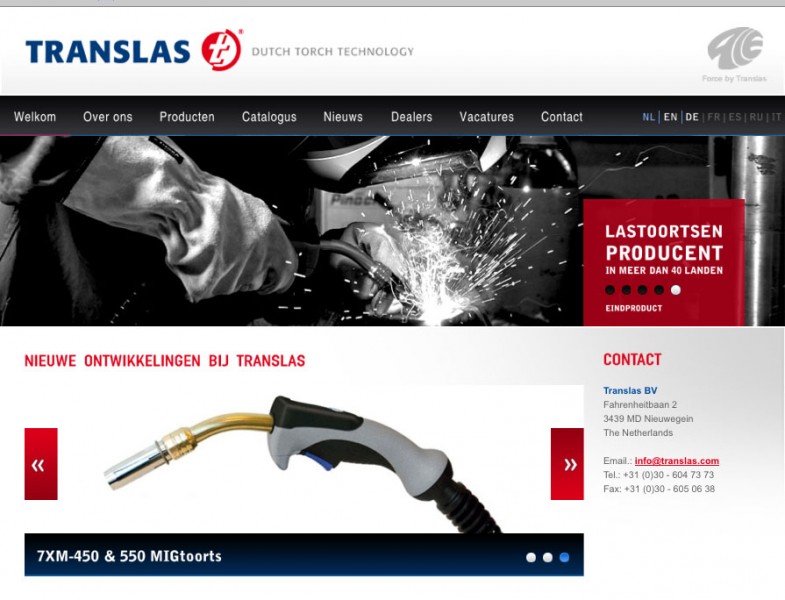Select the third banner slide dot

[643, 290]
